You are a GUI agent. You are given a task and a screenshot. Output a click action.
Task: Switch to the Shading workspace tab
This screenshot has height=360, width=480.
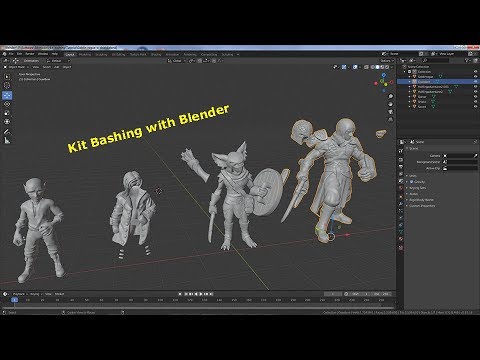pyautogui.click(x=156, y=54)
